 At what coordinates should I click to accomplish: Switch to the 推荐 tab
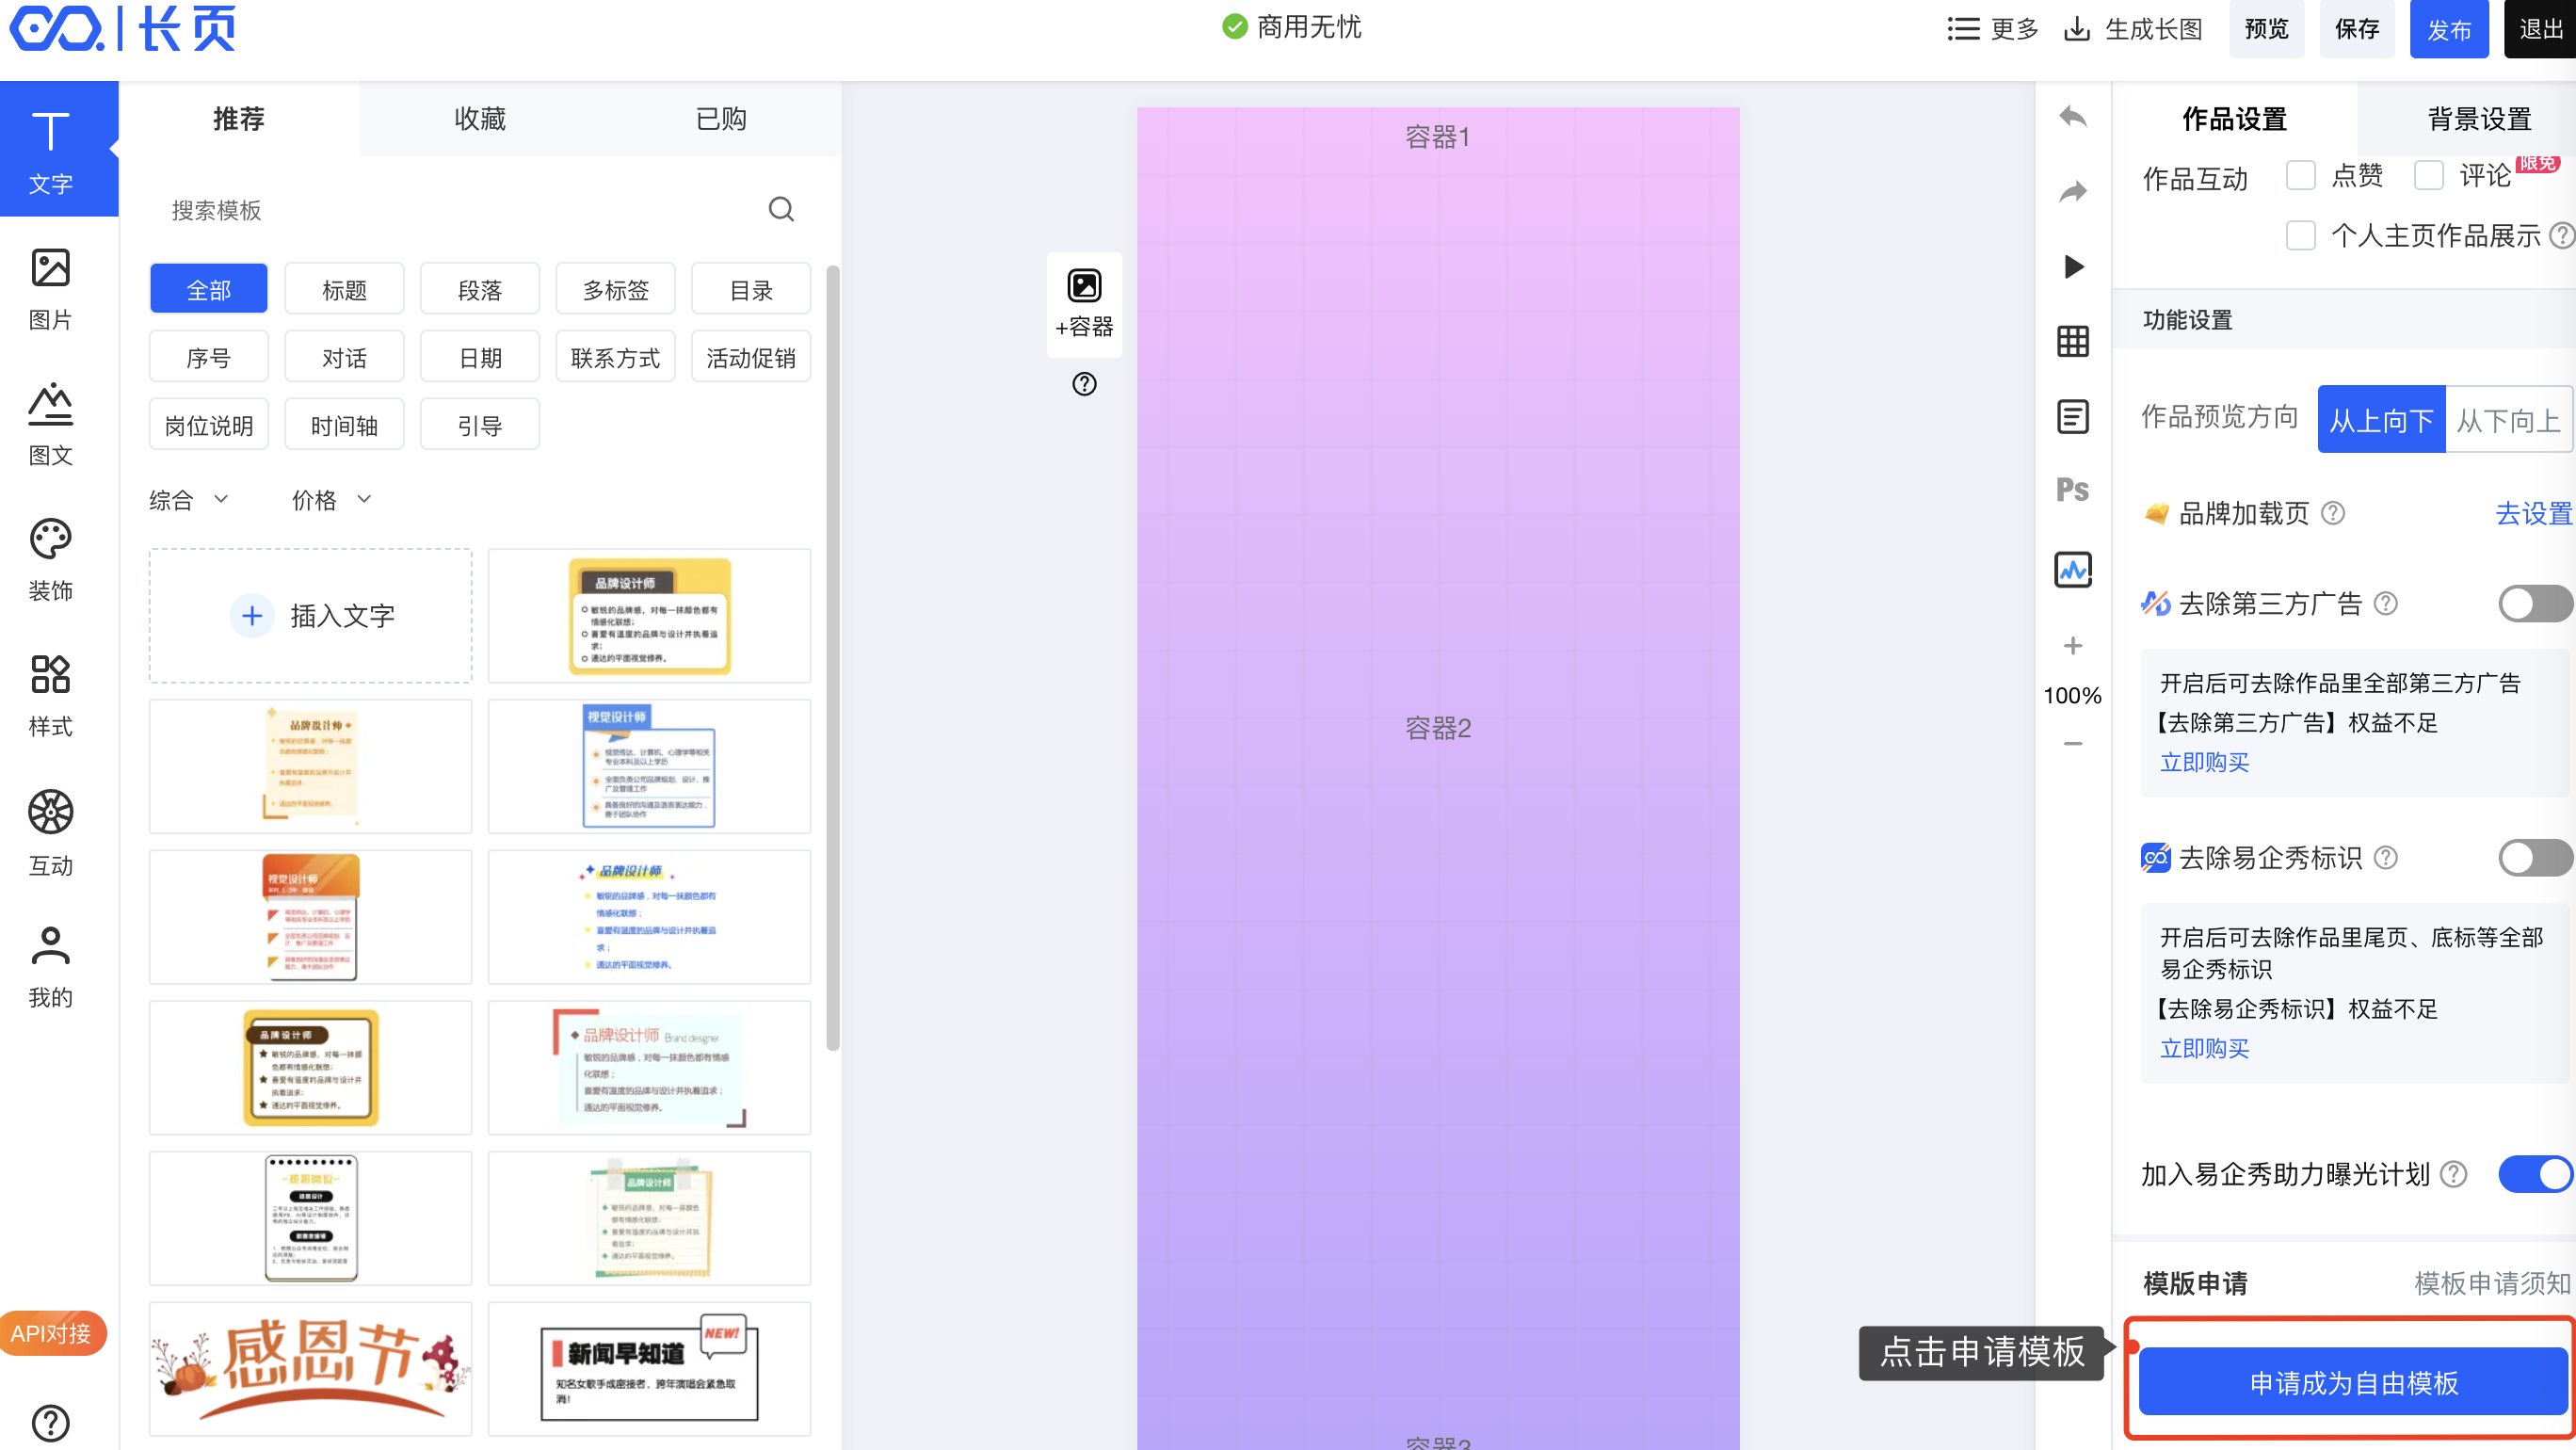[x=239, y=119]
